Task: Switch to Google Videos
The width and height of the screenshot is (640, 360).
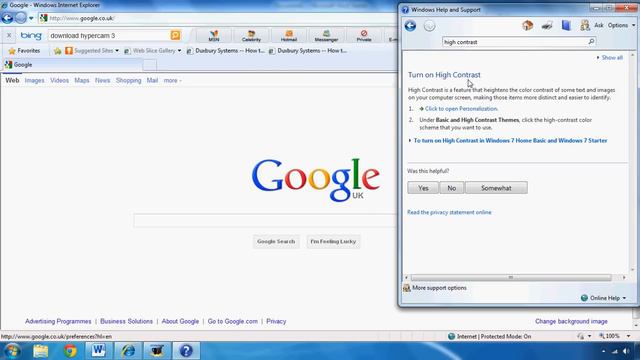Action: [59, 80]
